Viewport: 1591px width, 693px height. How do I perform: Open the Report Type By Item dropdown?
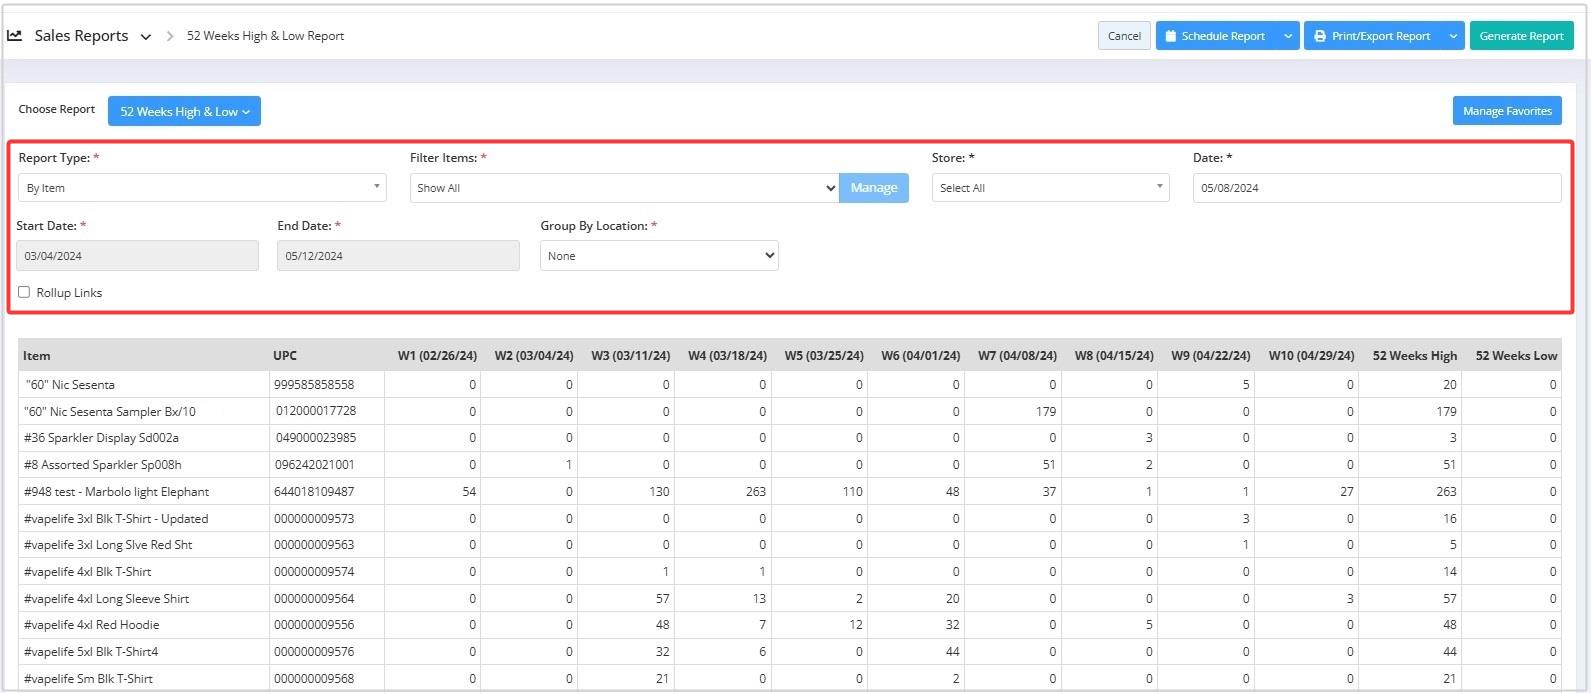pyautogui.click(x=201, y=188)
